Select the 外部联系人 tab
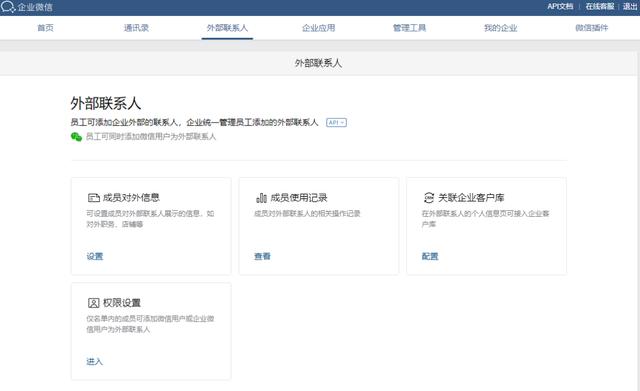 (x=227, y=28)
